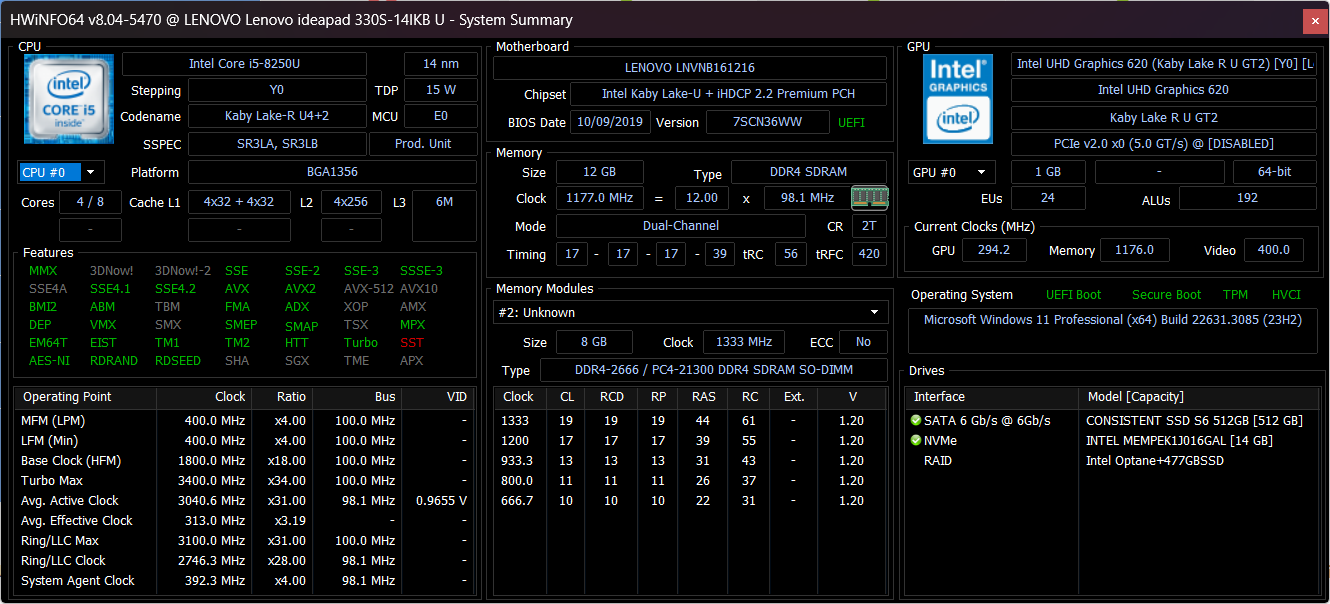This screenshot has width=1330, height=604.
Task: Click the Prod. Unit field
Action: pyautogui.click(x=423, y=143)
